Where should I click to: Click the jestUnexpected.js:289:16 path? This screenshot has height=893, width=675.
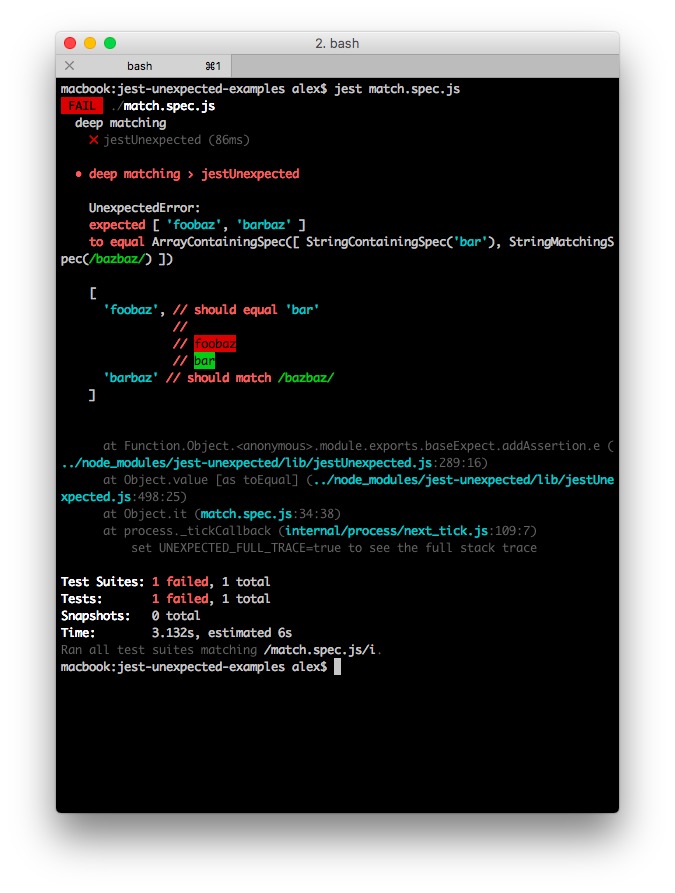click(x=275, y=463)
